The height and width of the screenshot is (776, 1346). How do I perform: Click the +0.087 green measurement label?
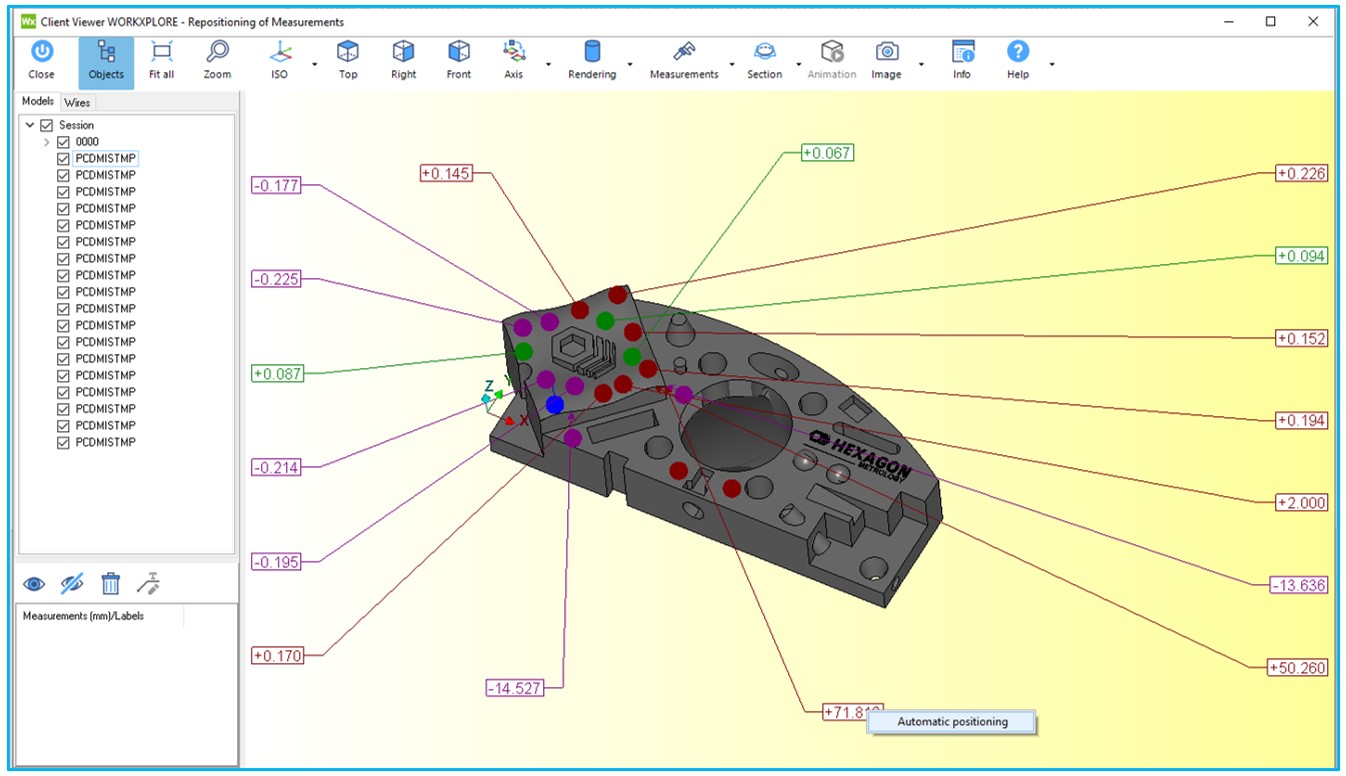(277, 373)
